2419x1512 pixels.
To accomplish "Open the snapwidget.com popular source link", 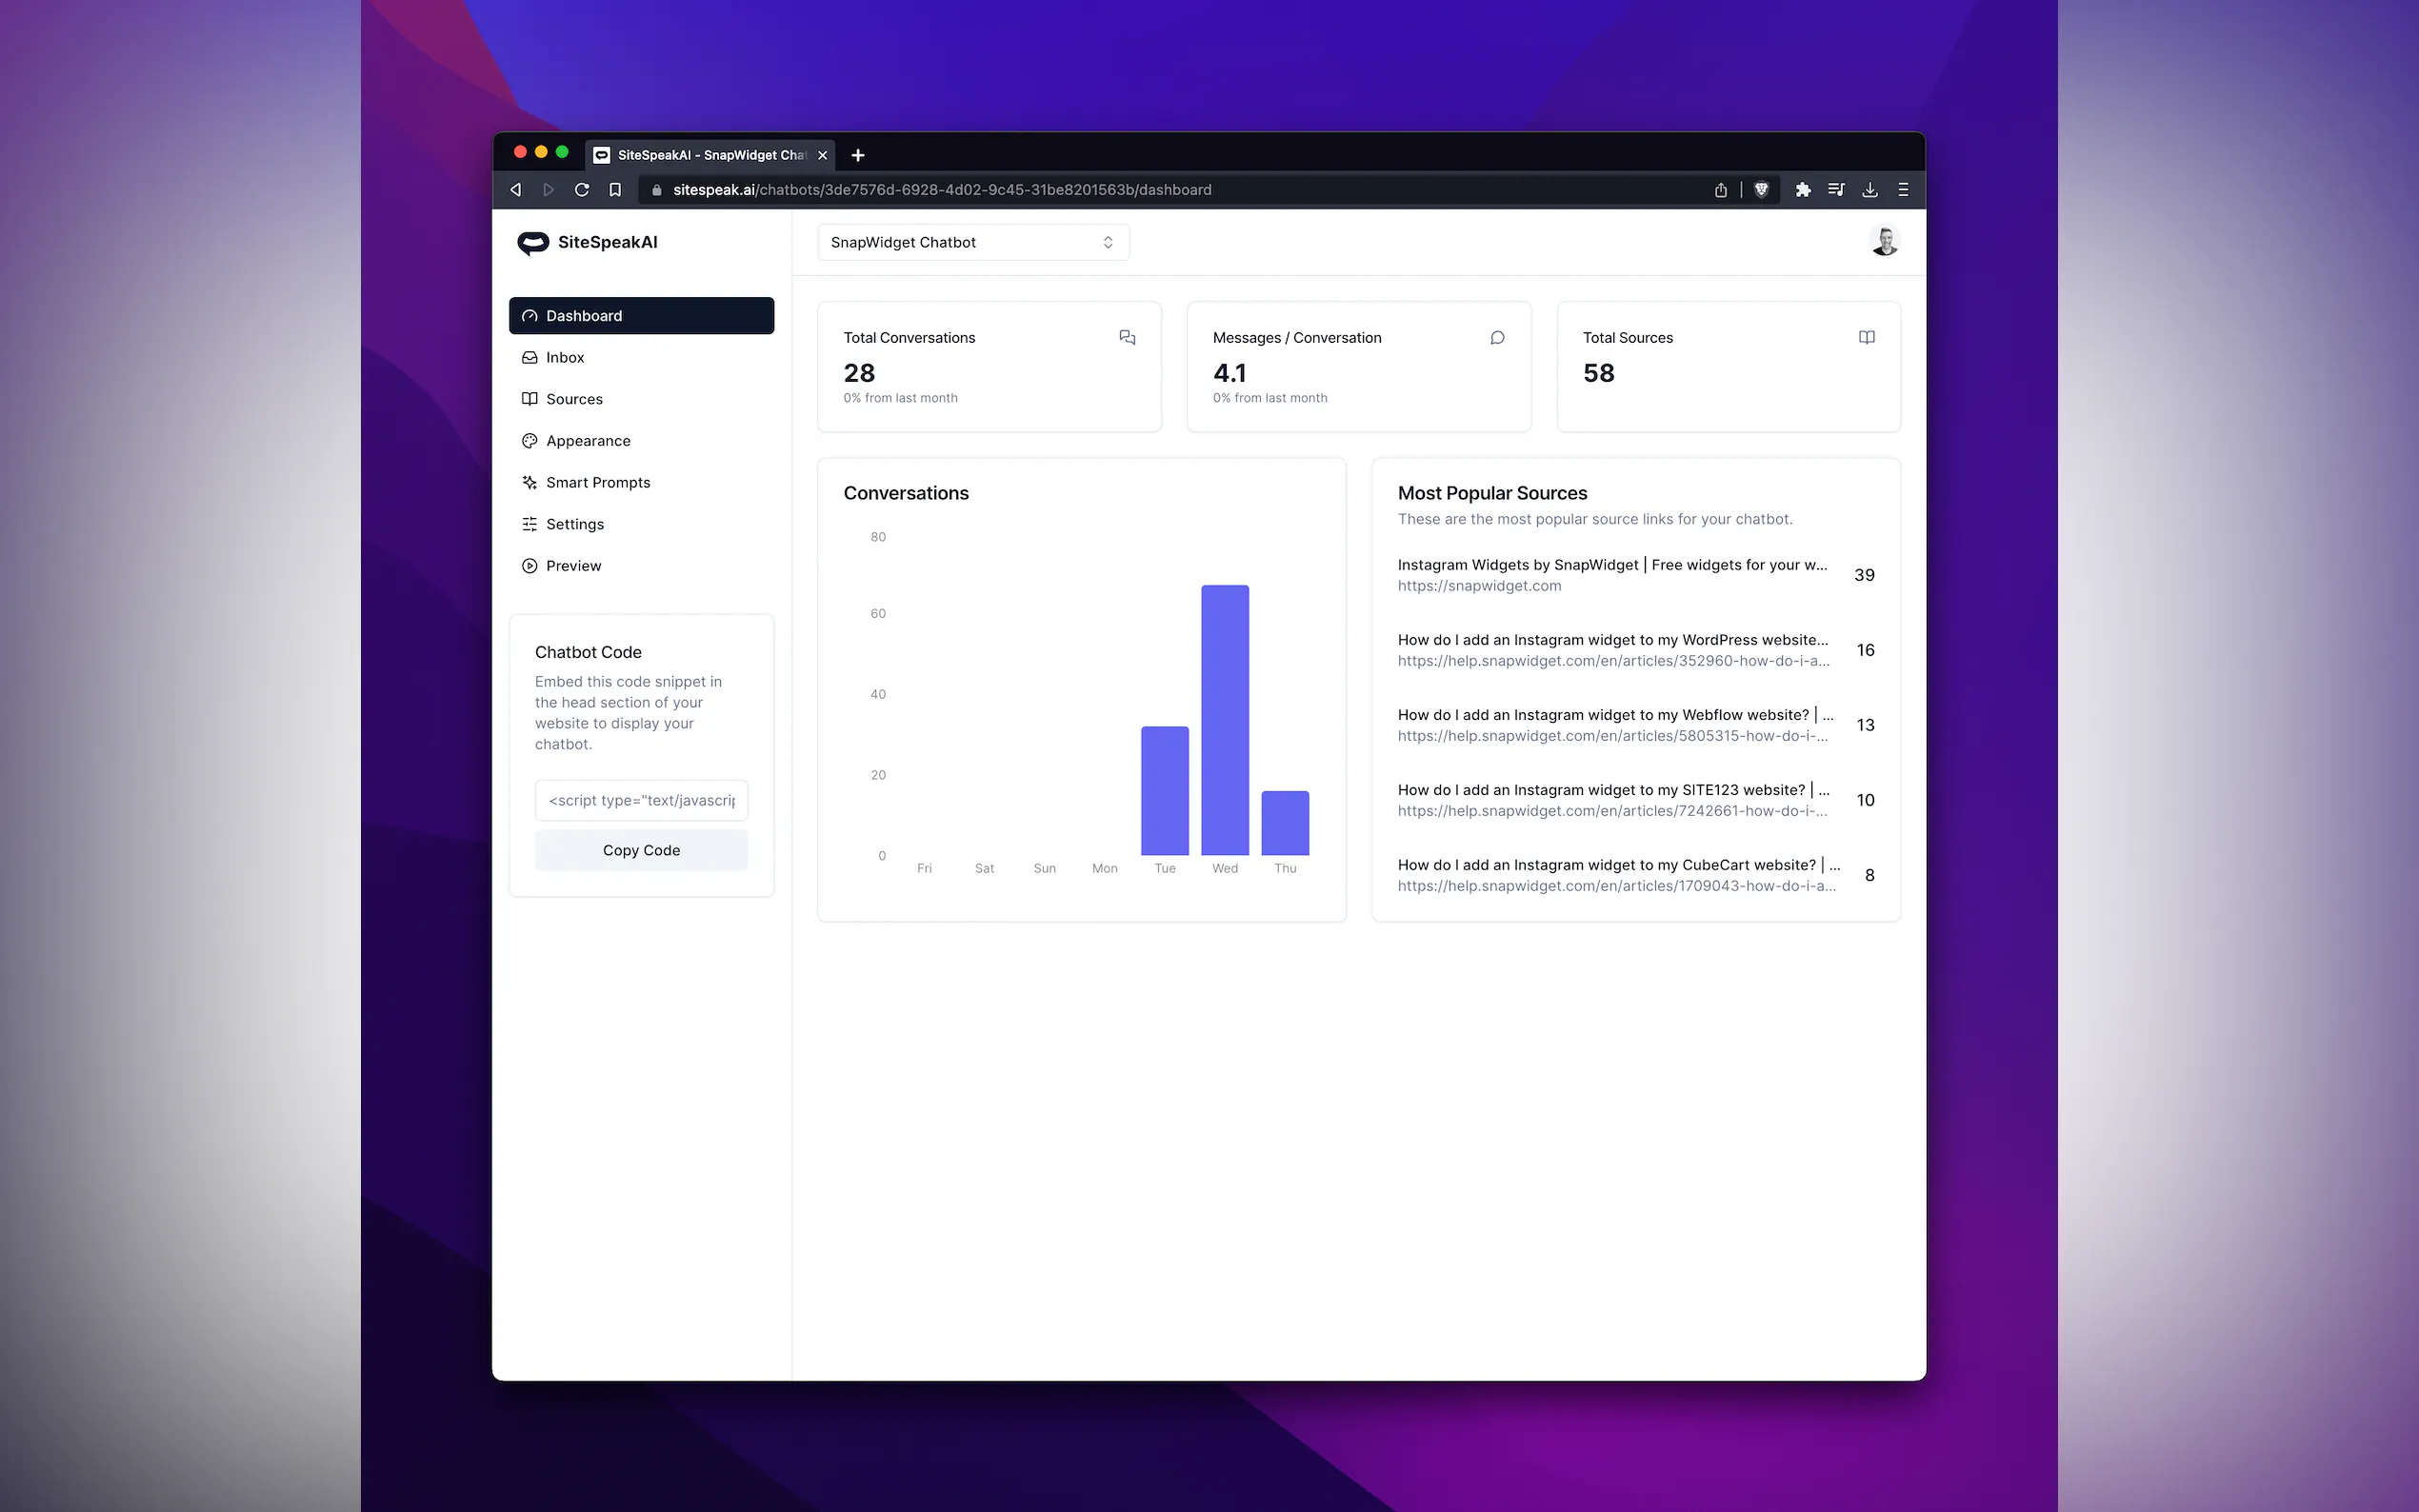I will click(1478, 586).
